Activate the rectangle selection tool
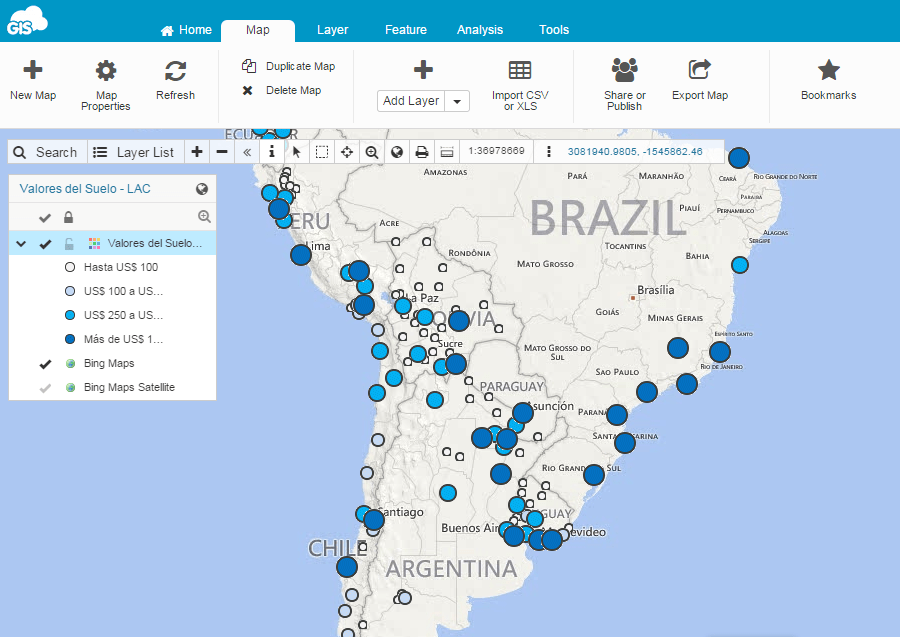The width and height of the screenshot is (900, 637). [x=321, y=152]
